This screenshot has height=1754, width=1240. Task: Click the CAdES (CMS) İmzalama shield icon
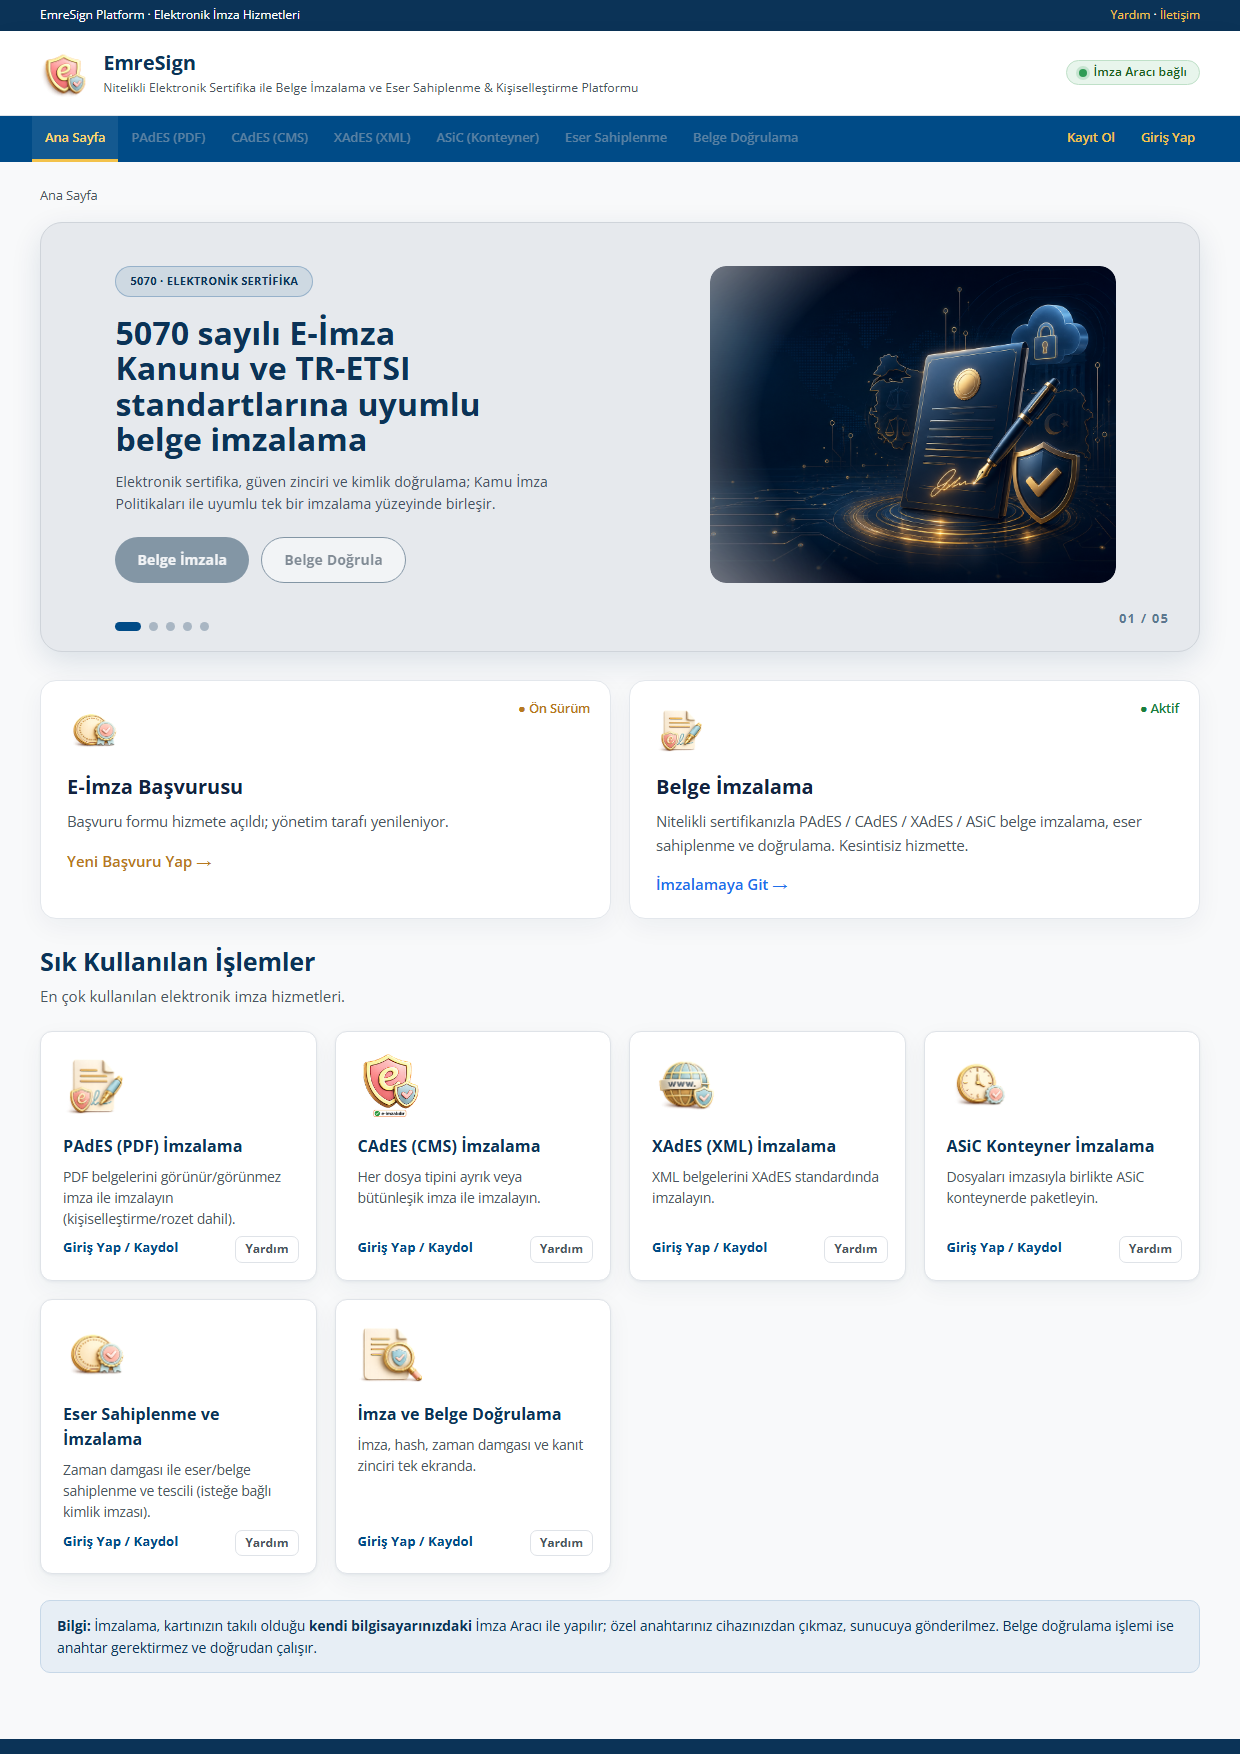pyautogui.click(x=390, y=1086)
